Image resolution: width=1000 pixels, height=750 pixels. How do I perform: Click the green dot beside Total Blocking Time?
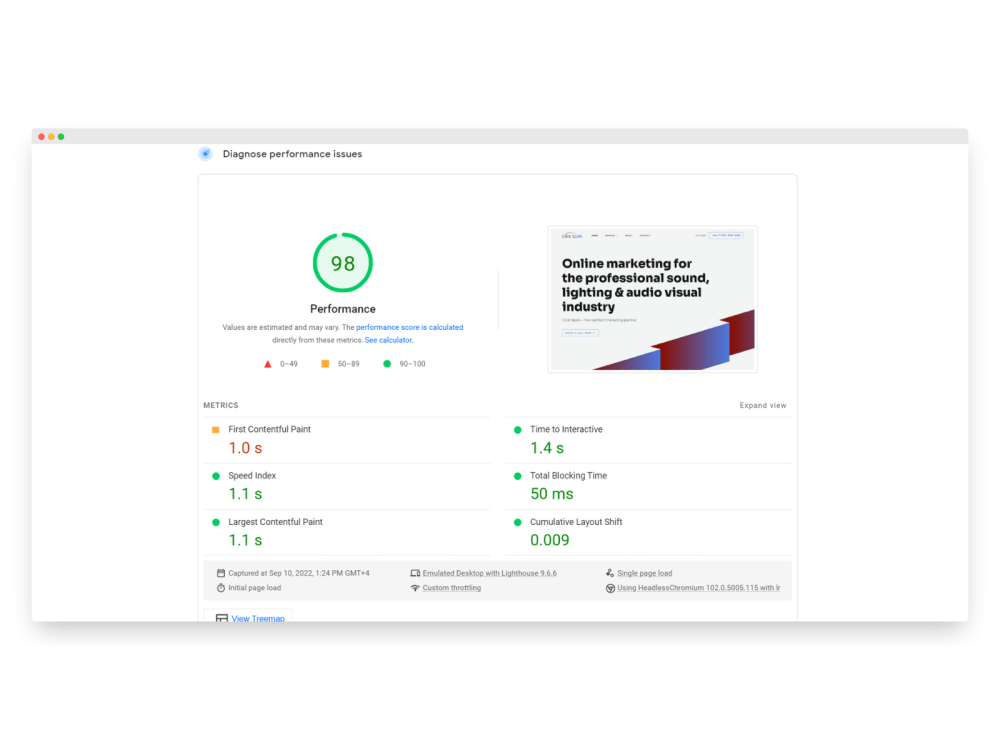coord(517,476)
